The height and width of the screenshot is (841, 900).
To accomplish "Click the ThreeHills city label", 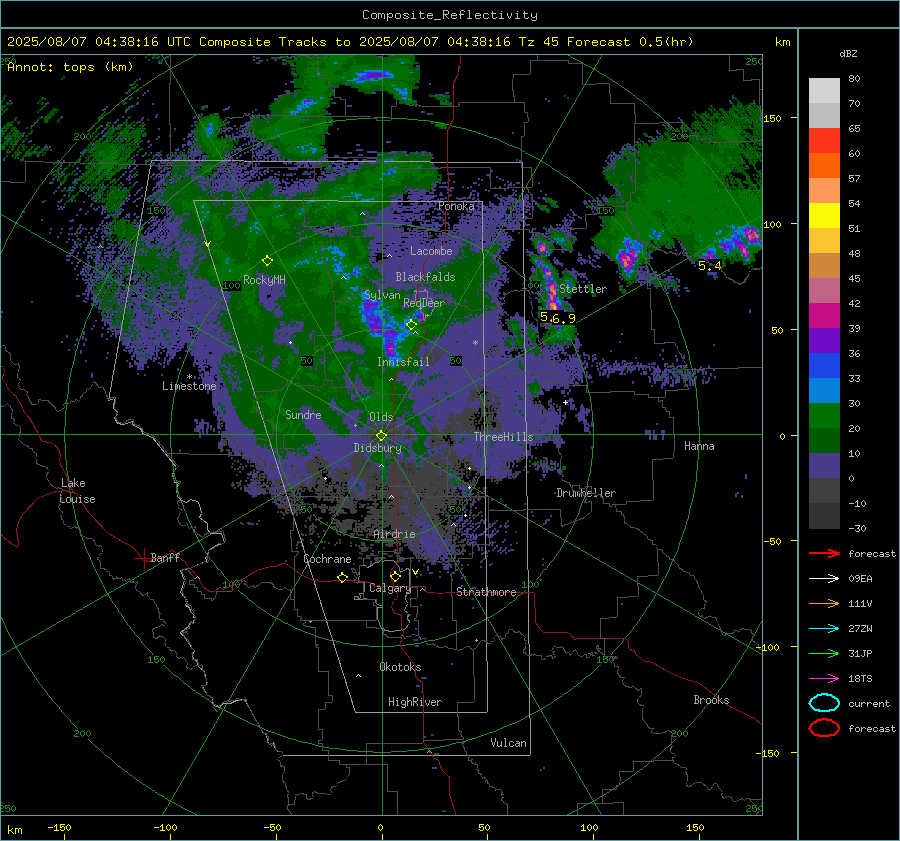I will coord(503,437).
